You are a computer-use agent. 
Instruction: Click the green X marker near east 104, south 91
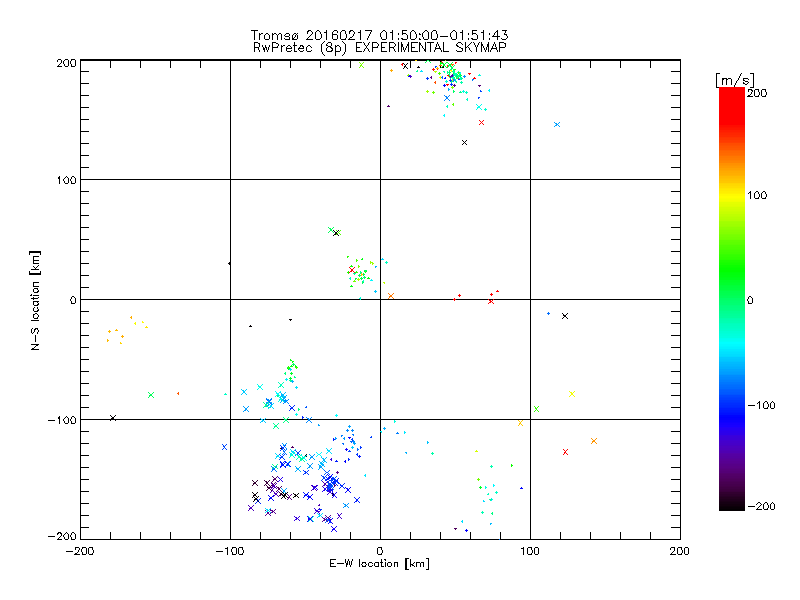pyautogui.click(x=536, y=409)
